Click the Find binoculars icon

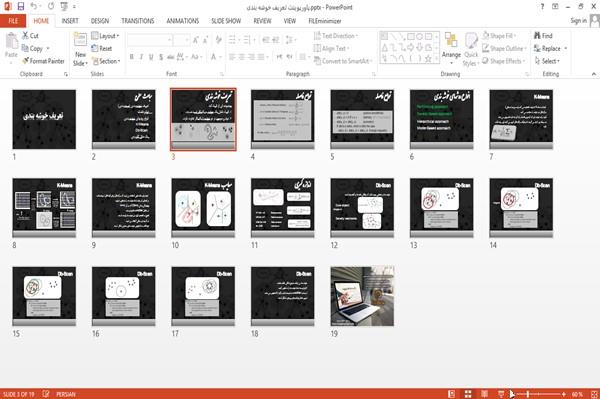point(537,36)
